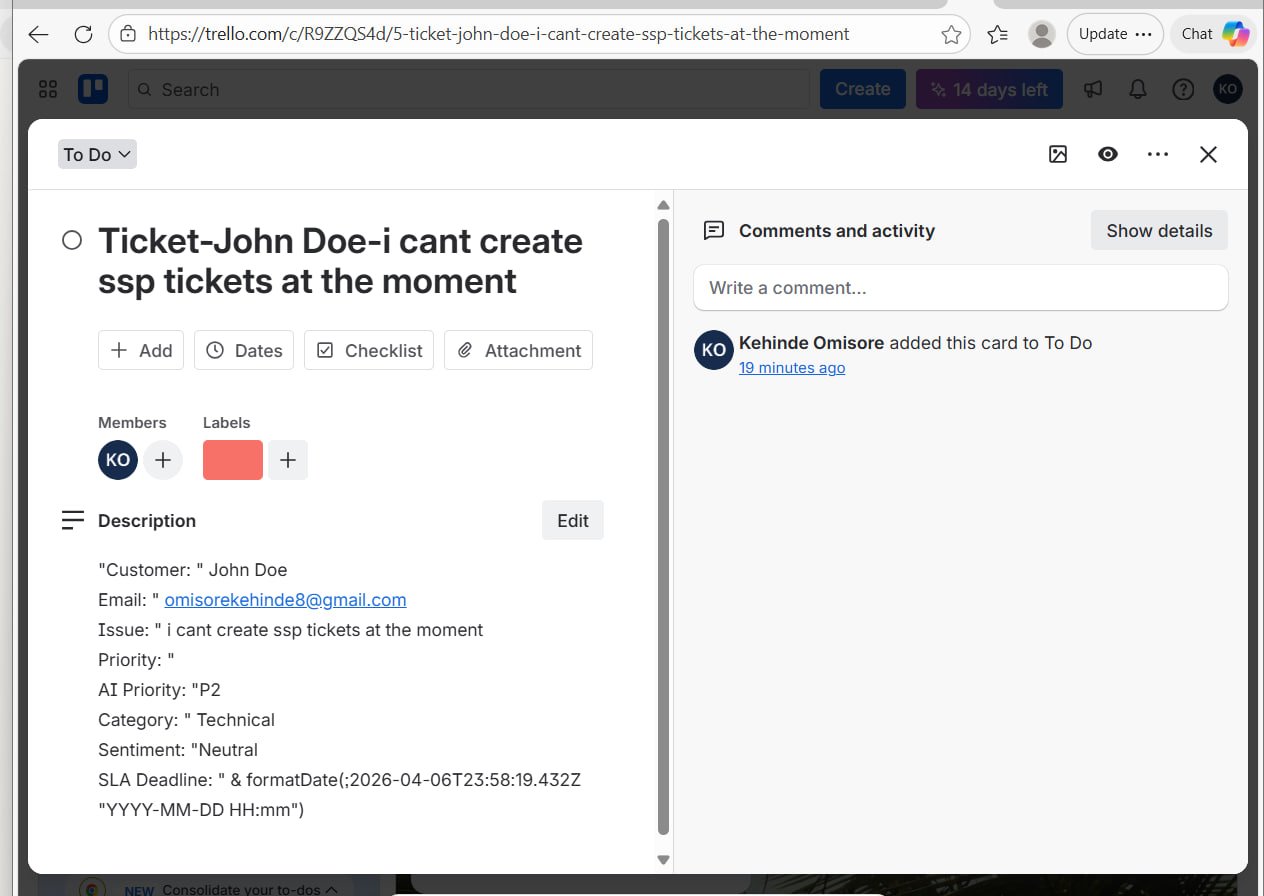Click the Attachment button
Image resolution: width=1264 pixels, height=896 pixels.
point(518,350)
